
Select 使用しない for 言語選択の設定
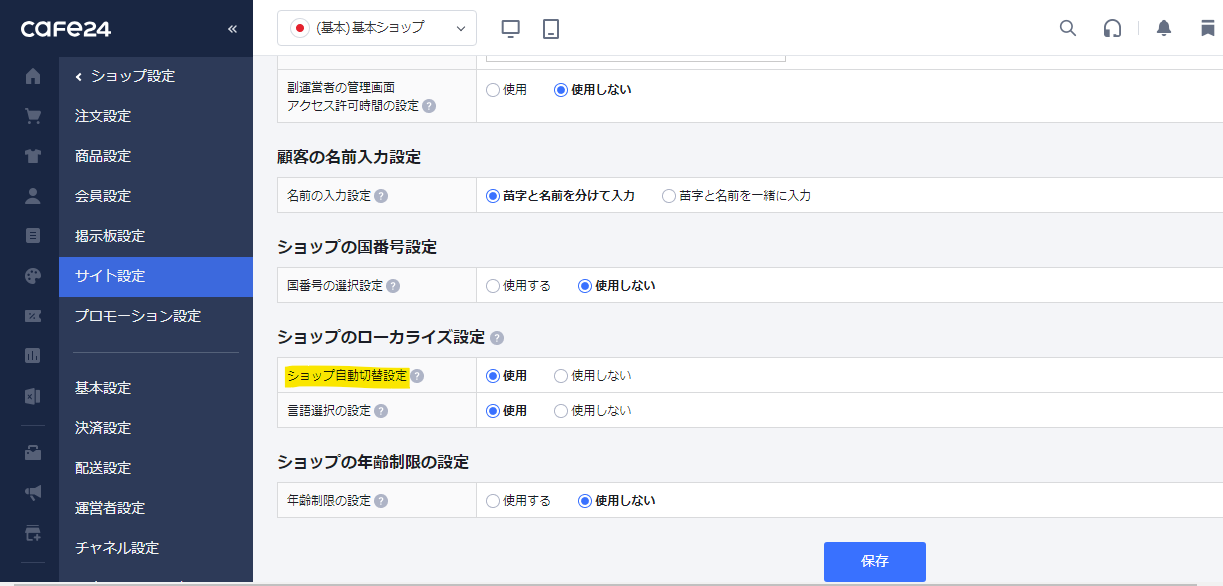(x=561, y=411)
